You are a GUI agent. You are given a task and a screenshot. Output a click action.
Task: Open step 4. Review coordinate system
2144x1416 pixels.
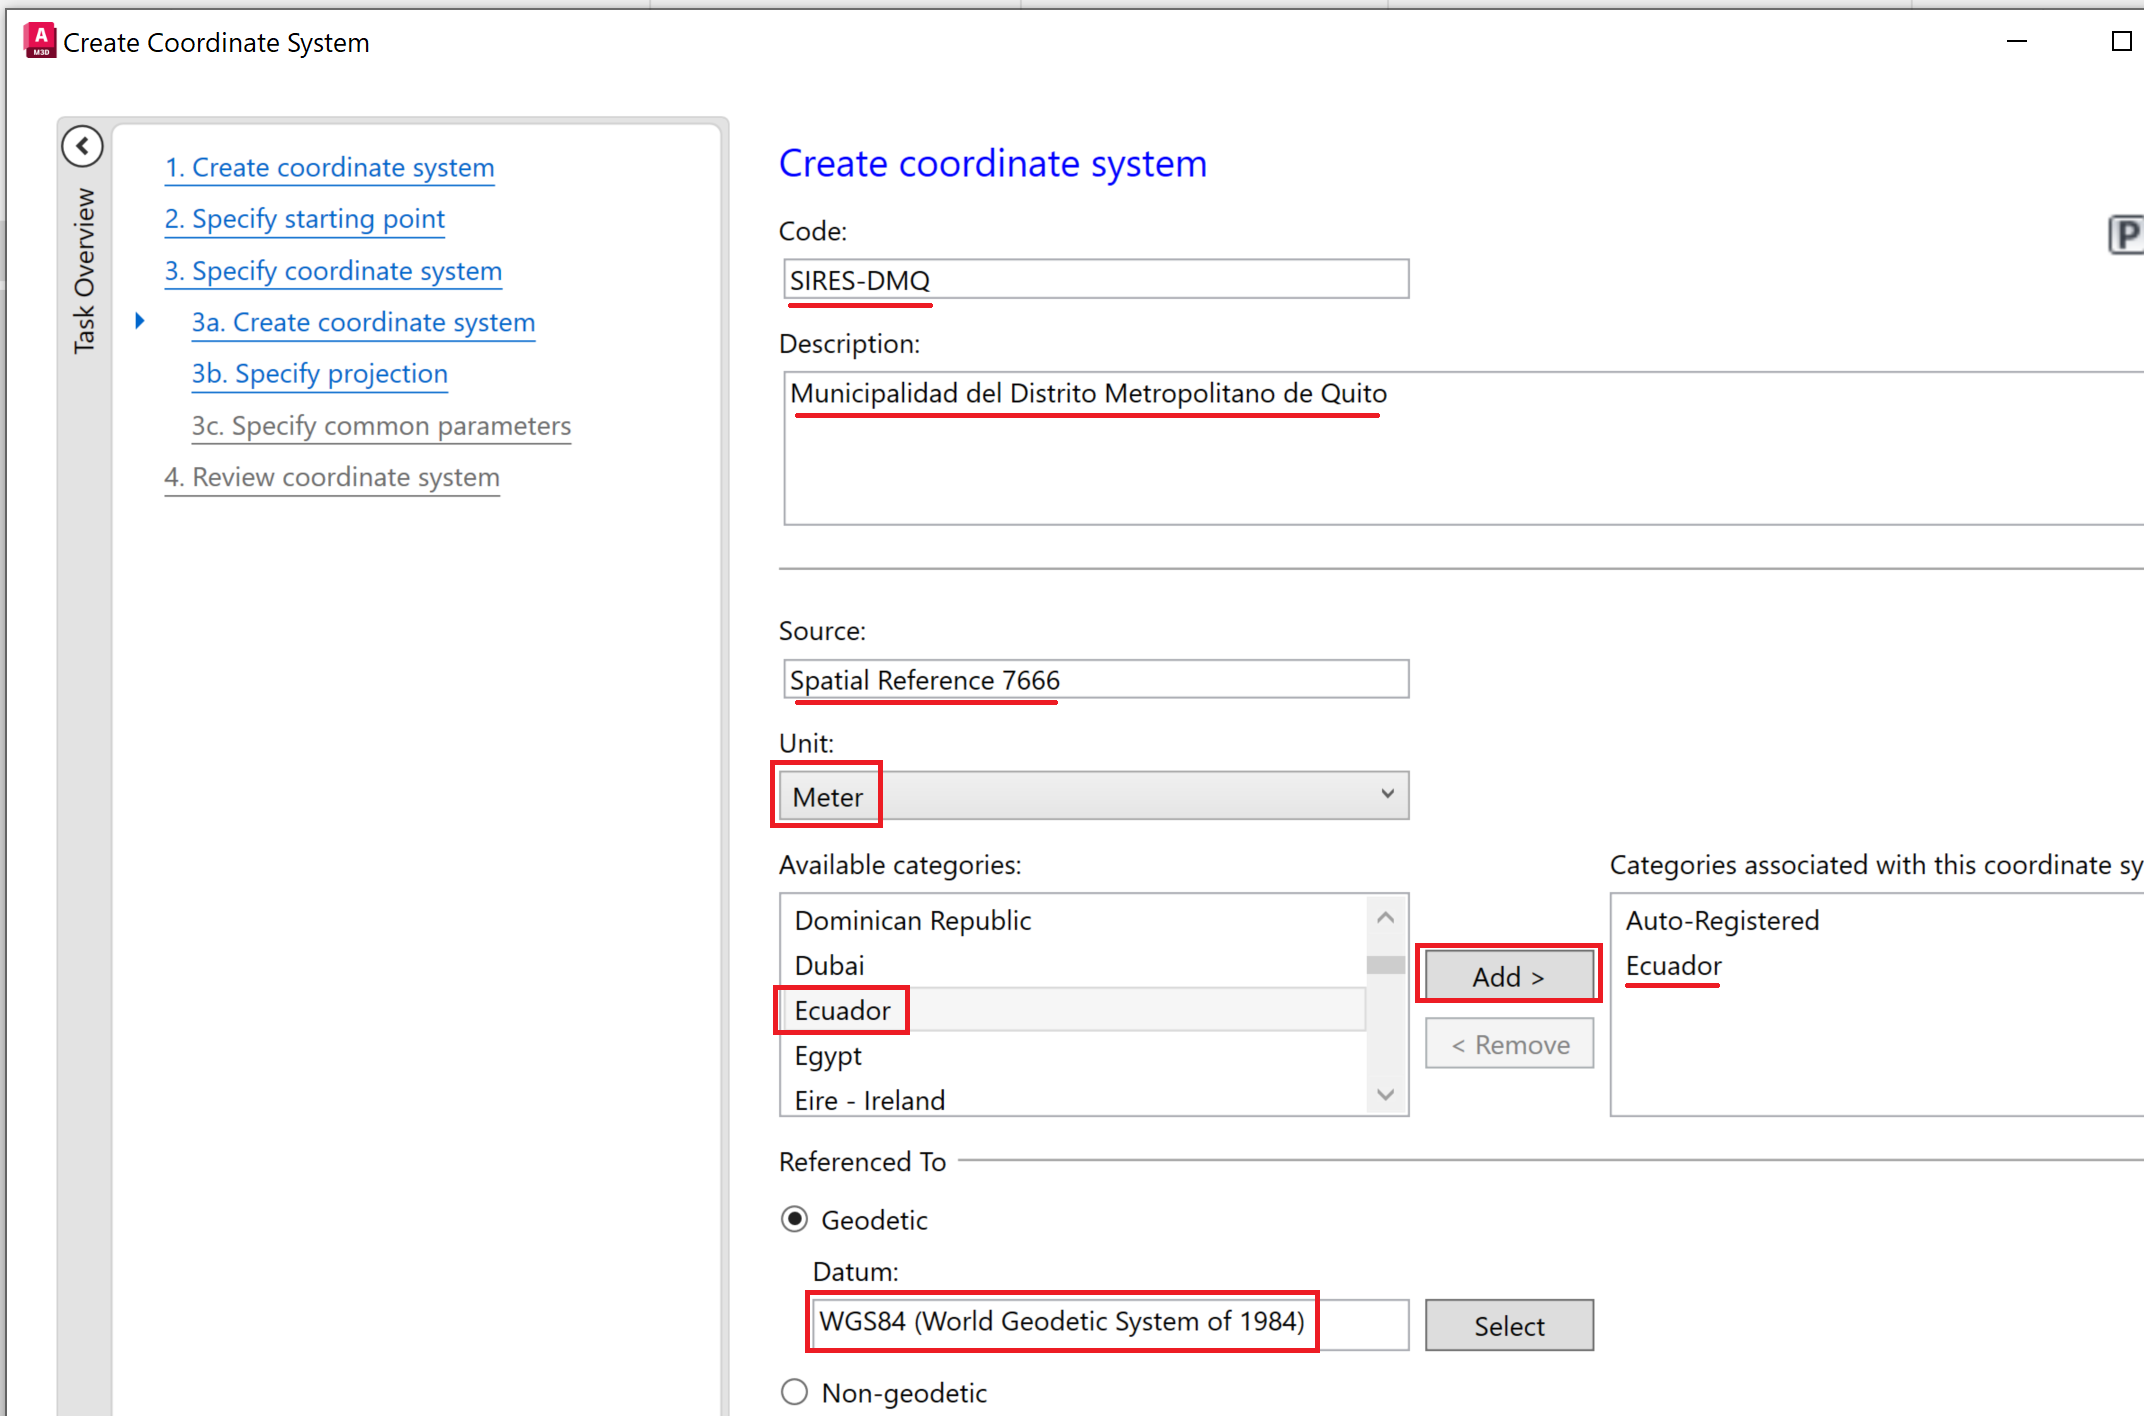(332, 477)
